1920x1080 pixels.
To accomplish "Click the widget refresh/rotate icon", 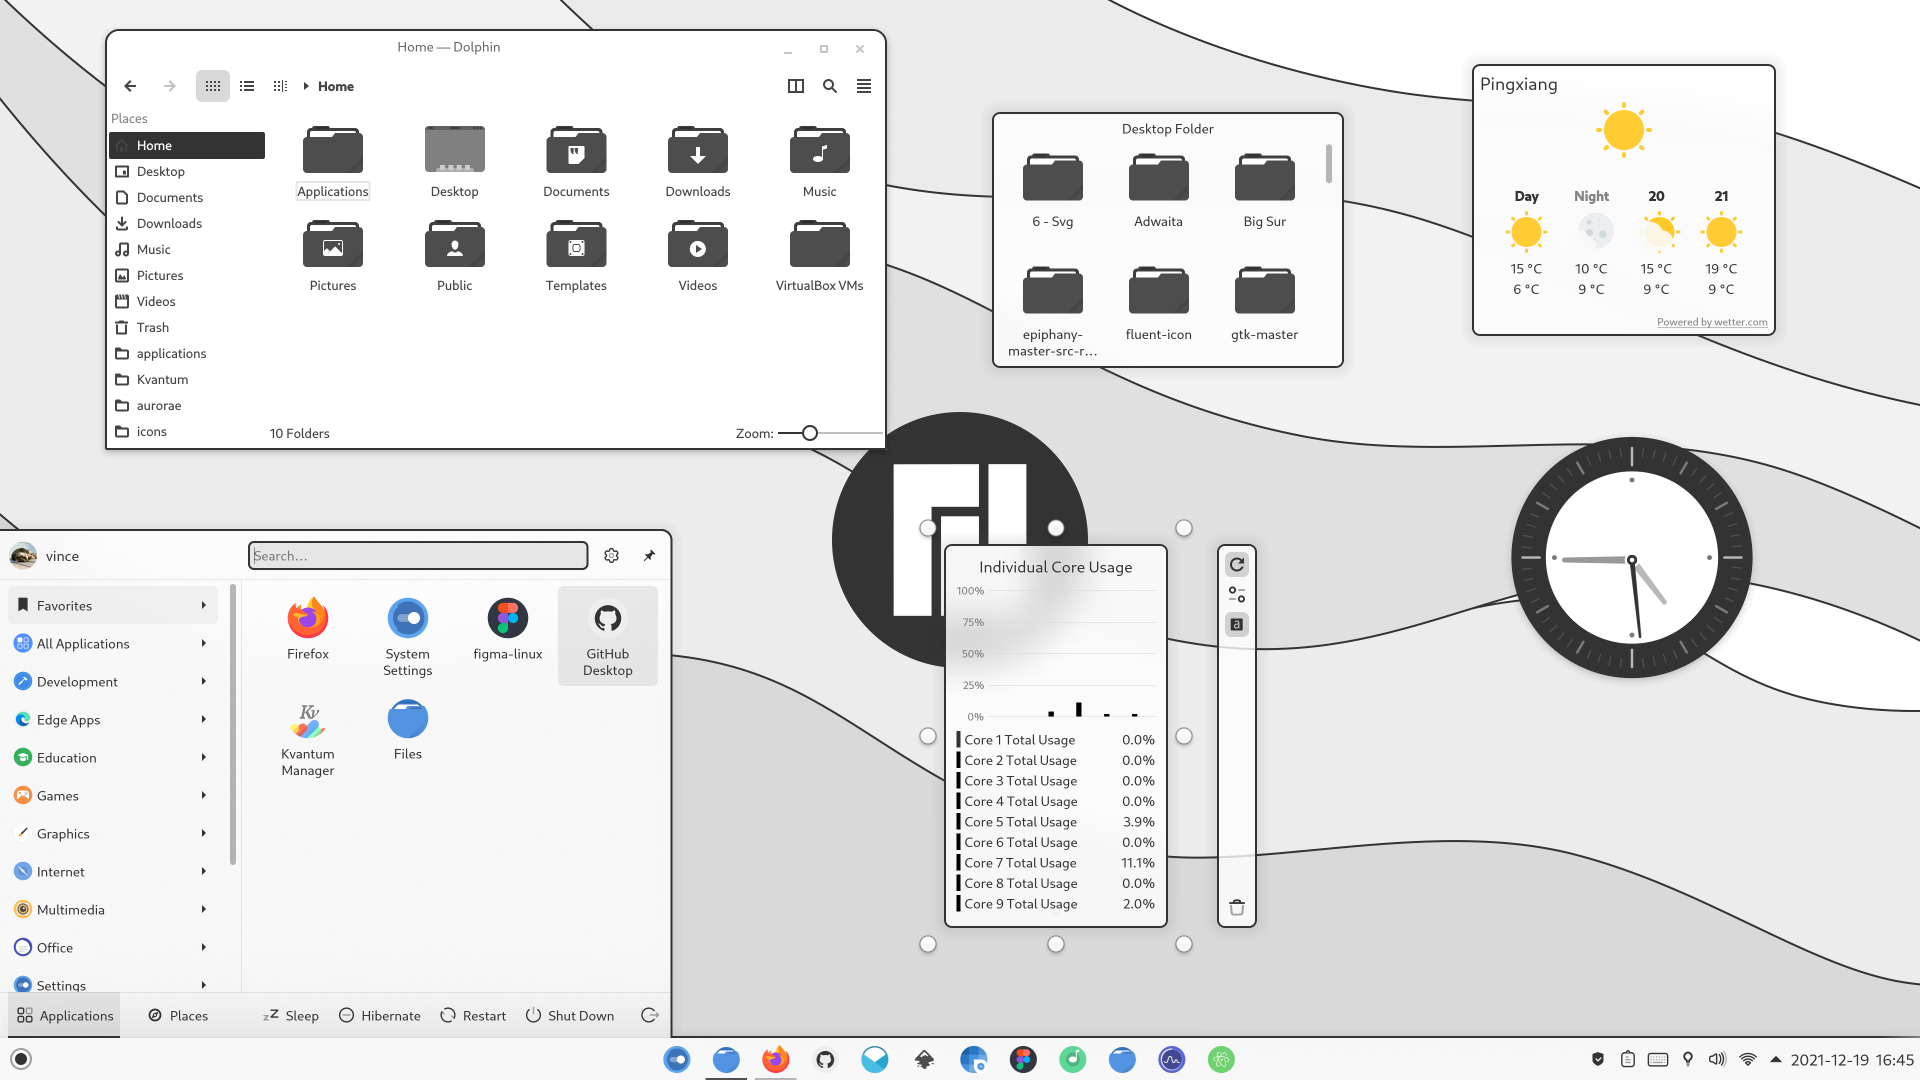I will tap(1237, 565).
